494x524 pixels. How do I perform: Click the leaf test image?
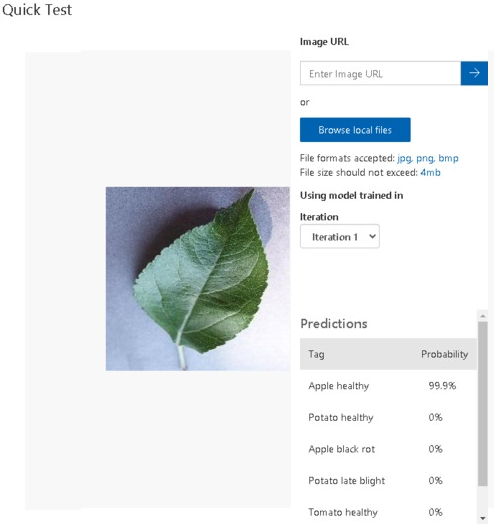198,279
